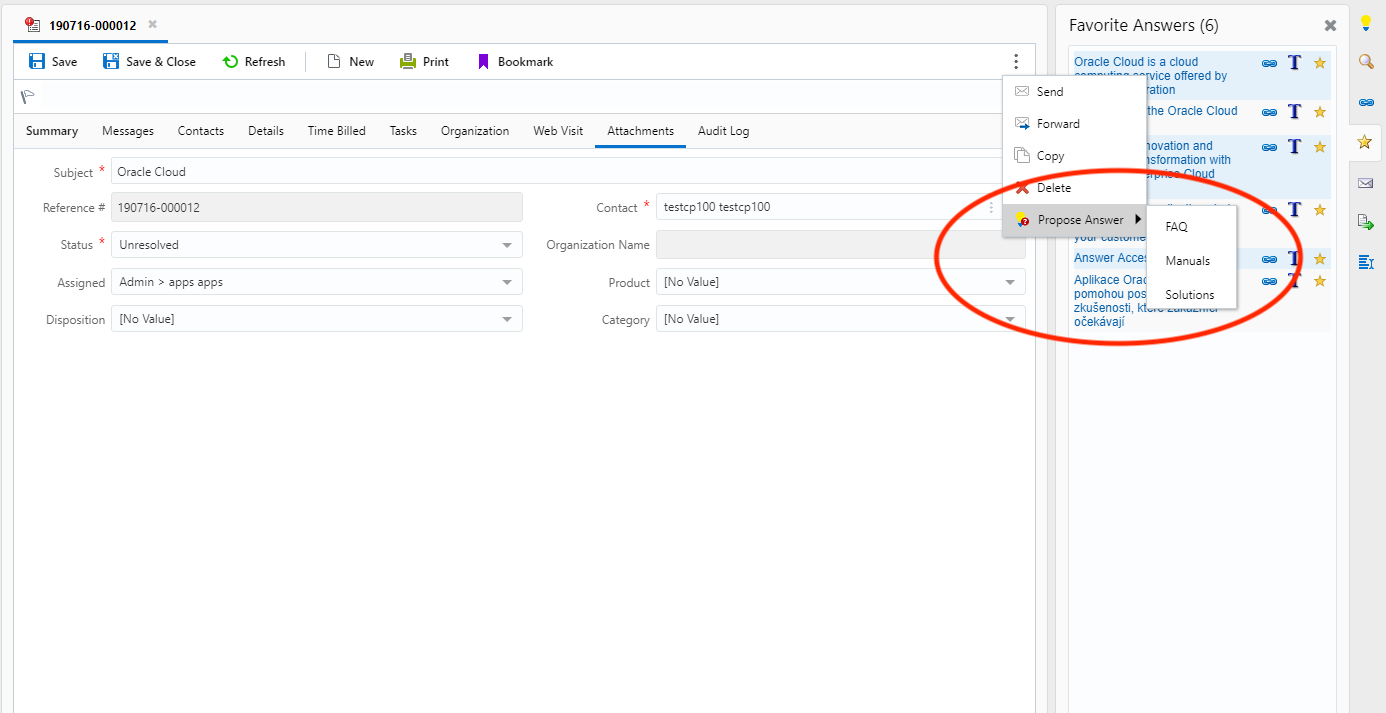
Task: Print the incident
Action: [x=424, y=61]
